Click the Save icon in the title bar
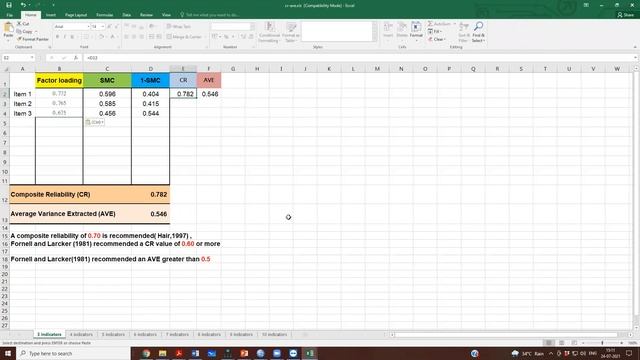640x360 pixels. (9, 5)
